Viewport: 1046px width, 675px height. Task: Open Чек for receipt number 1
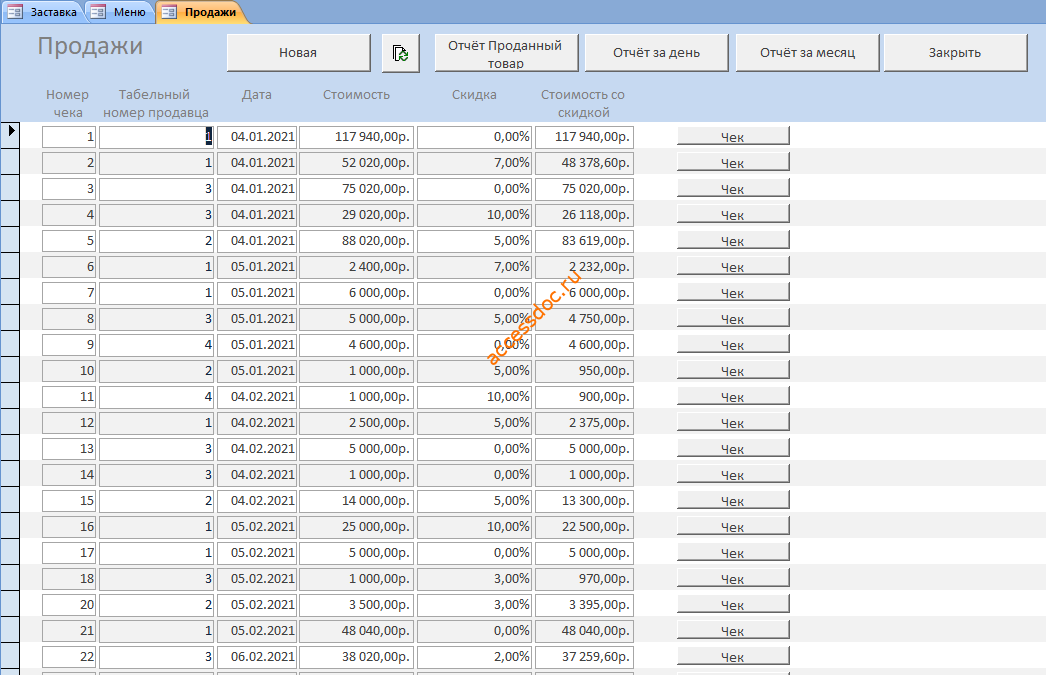pyautogui.click(x=733, y=137)
